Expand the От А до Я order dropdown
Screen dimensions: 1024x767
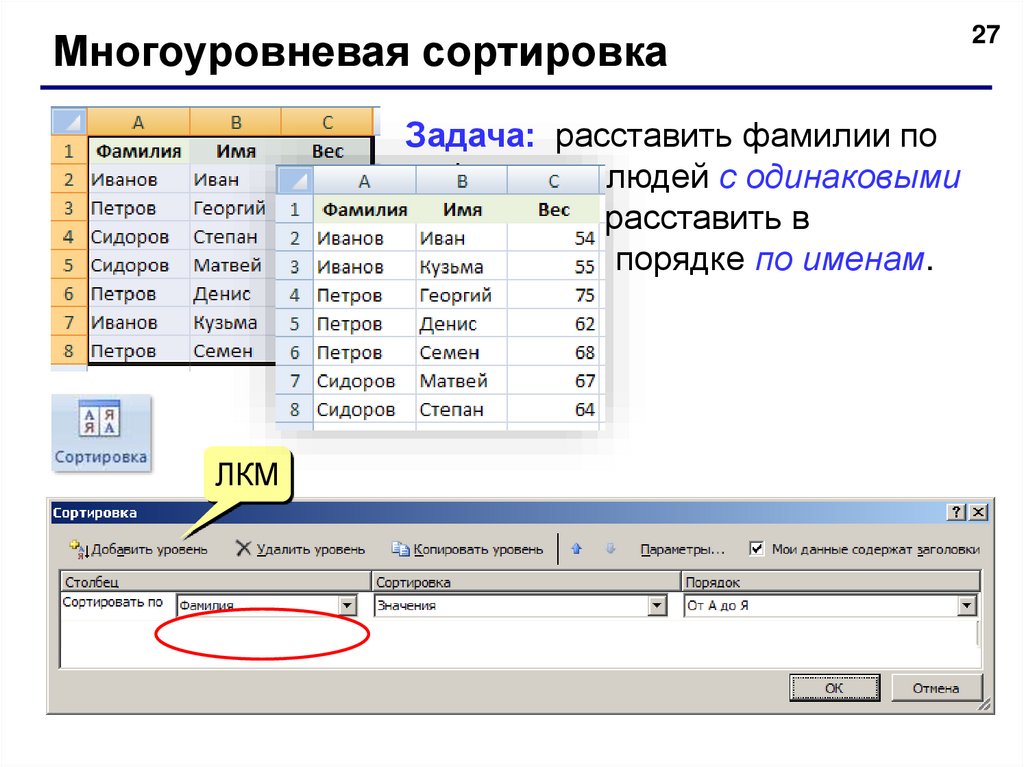click(967, 606)
